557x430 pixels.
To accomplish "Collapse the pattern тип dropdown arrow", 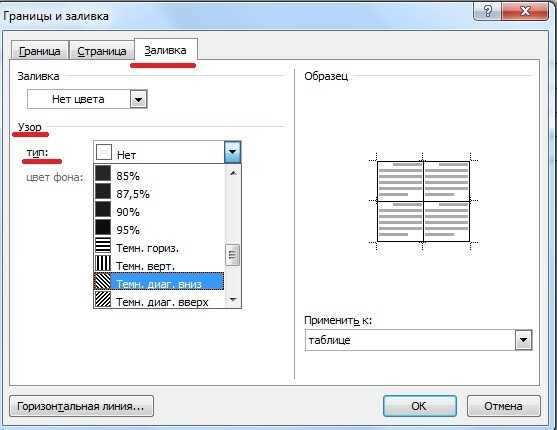I will [x=233, y=152].
